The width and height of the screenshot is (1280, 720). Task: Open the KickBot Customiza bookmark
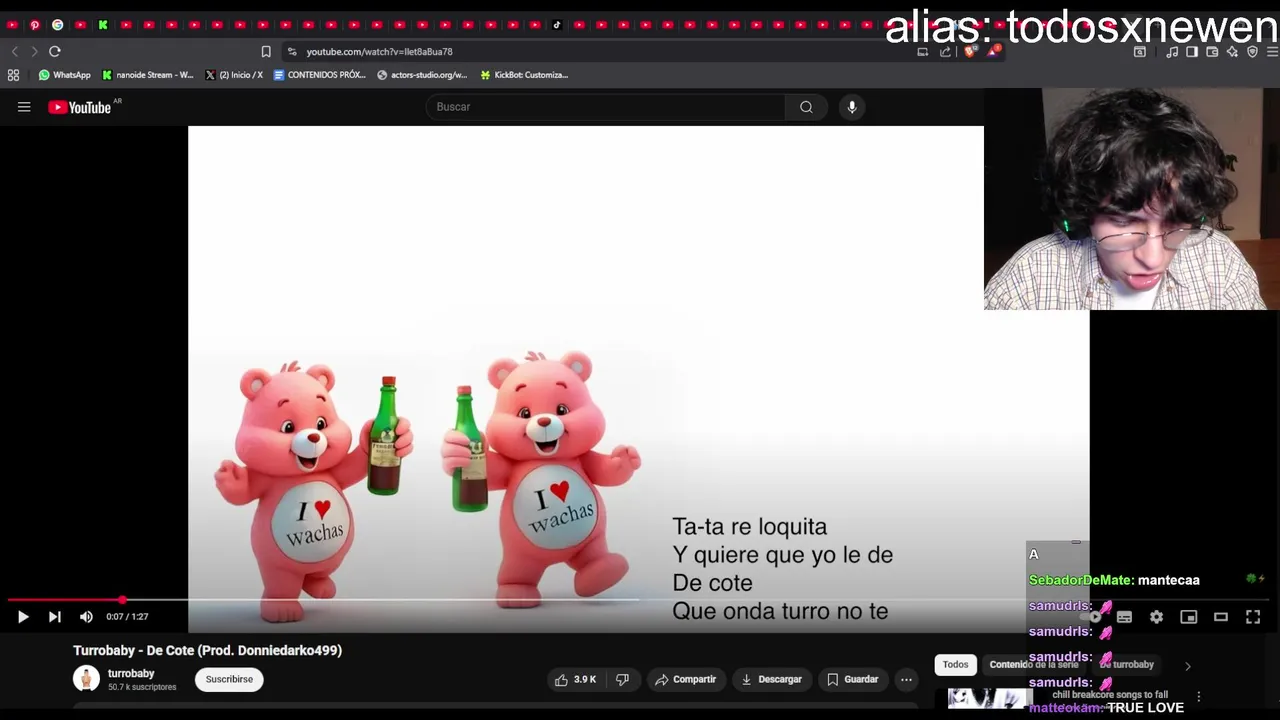pyautogui.click(x=525, y=75)
